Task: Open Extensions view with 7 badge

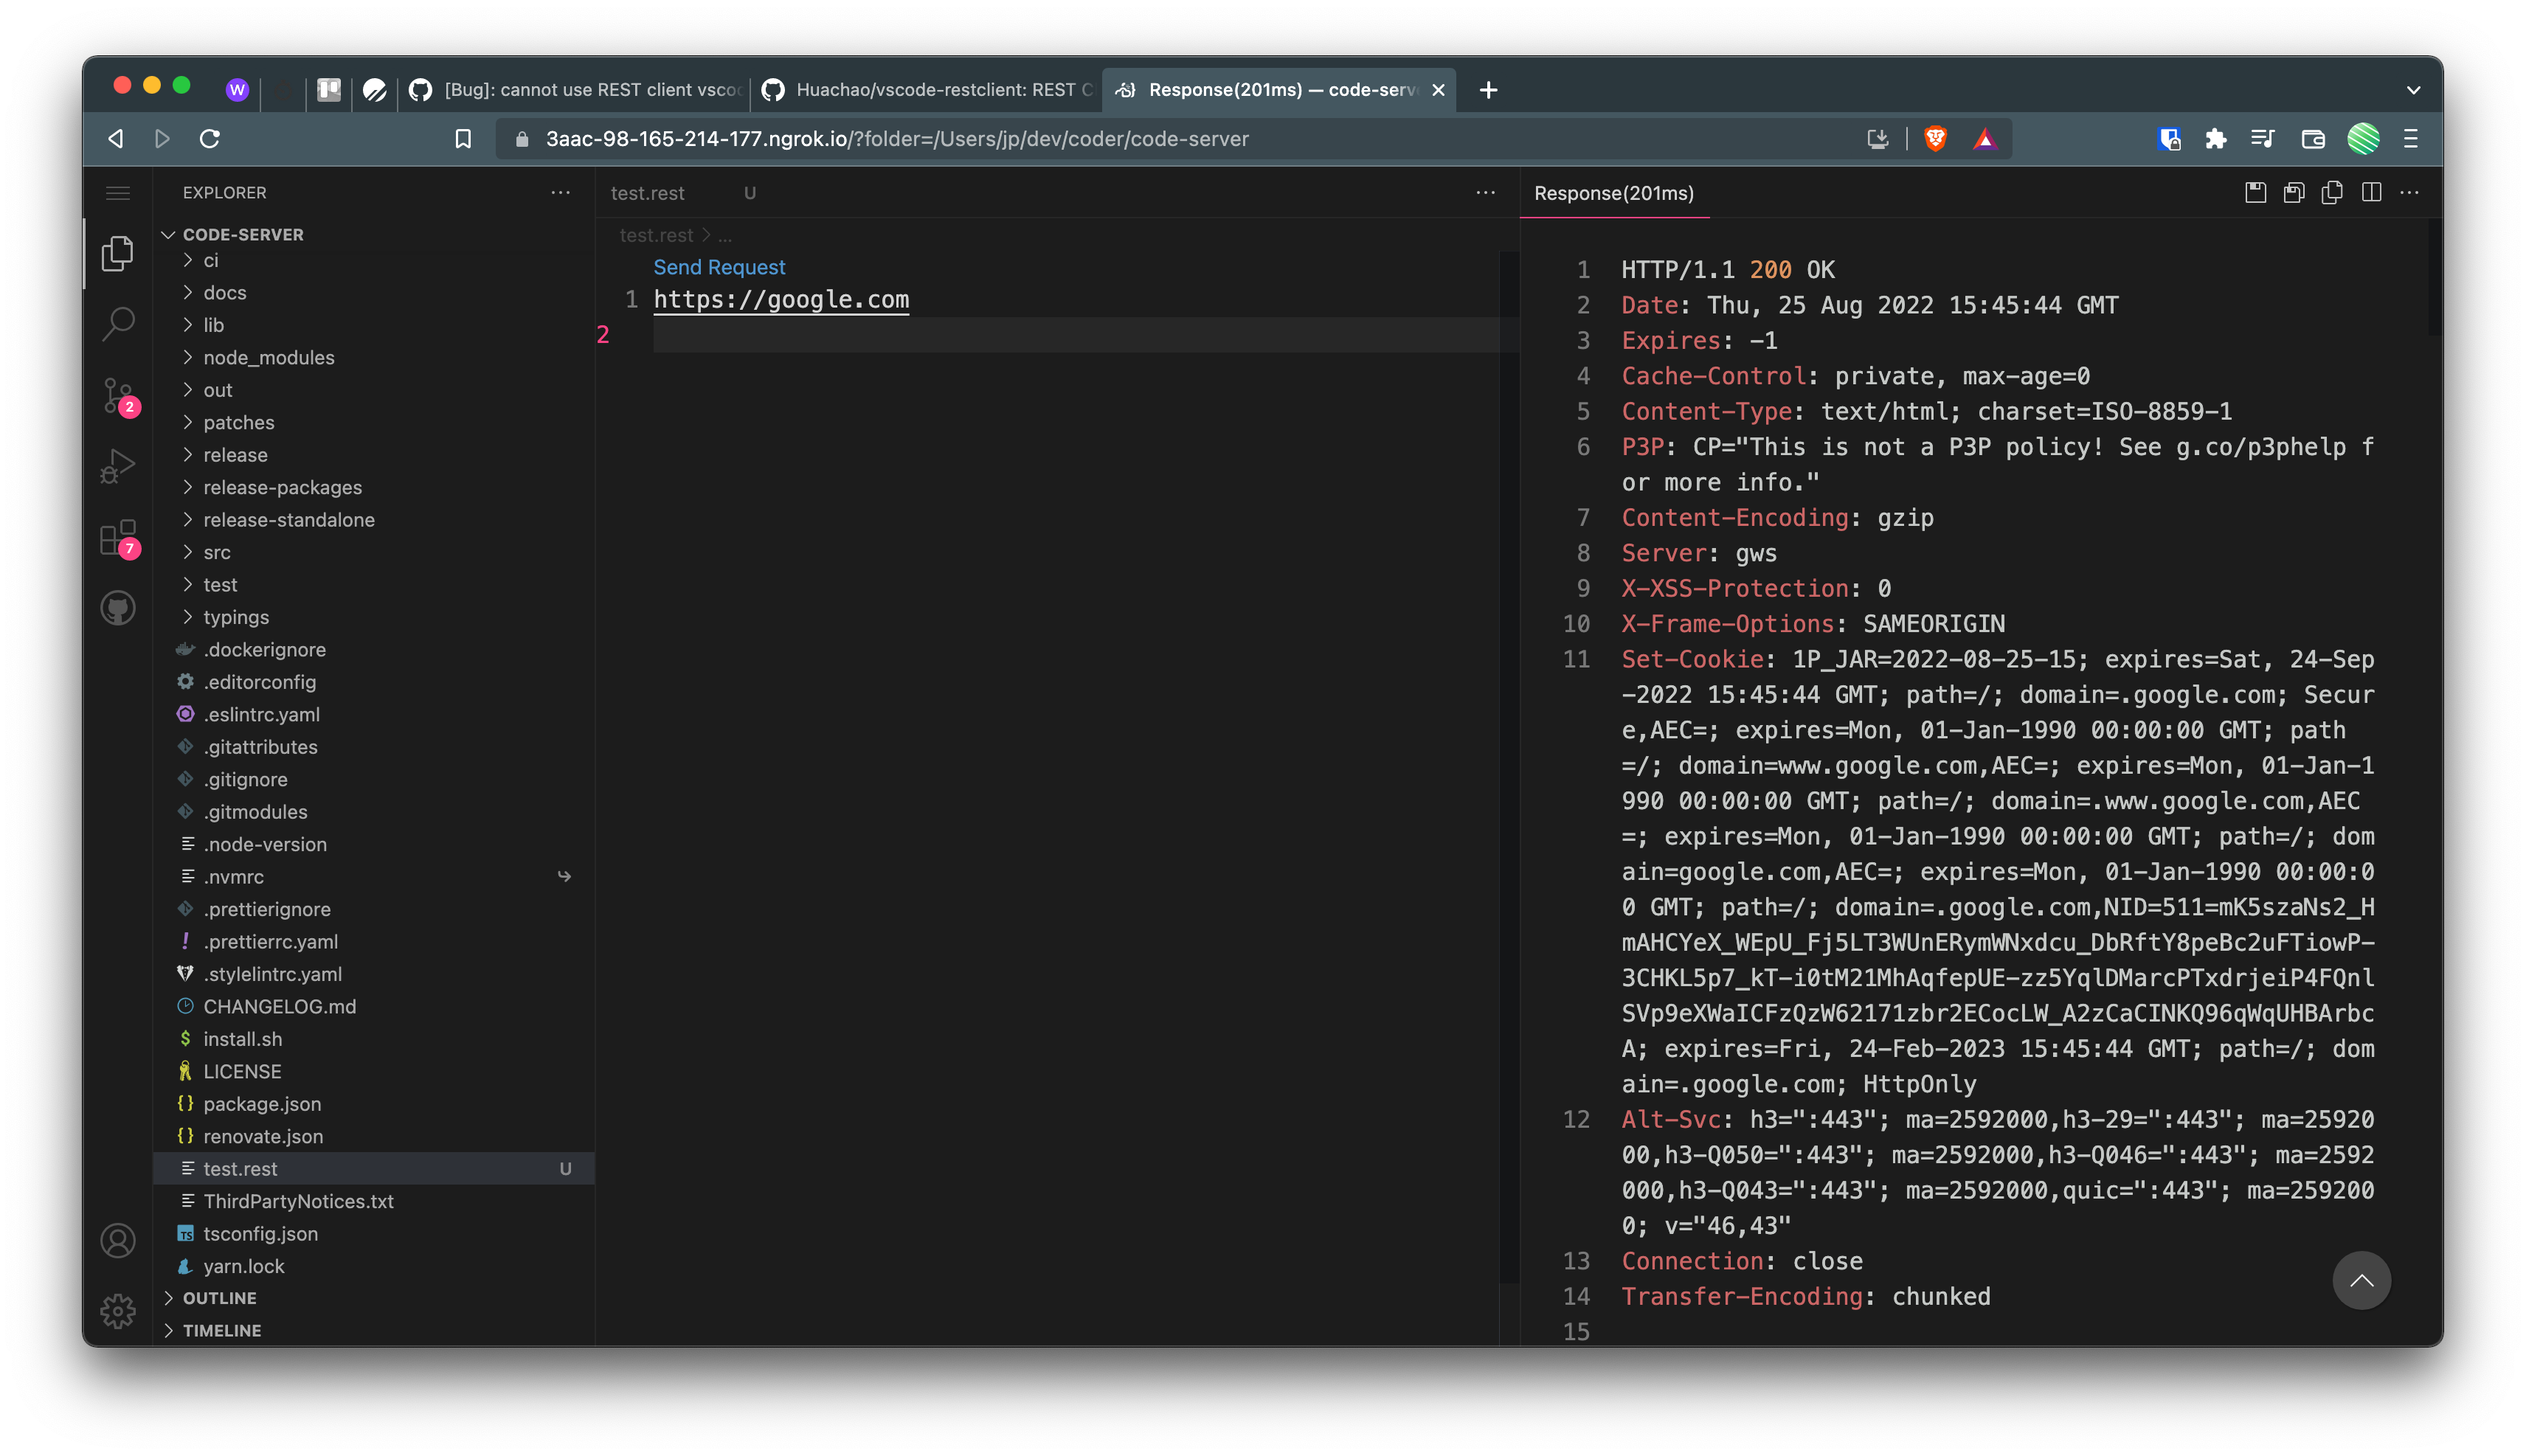Action: [118, 538]
